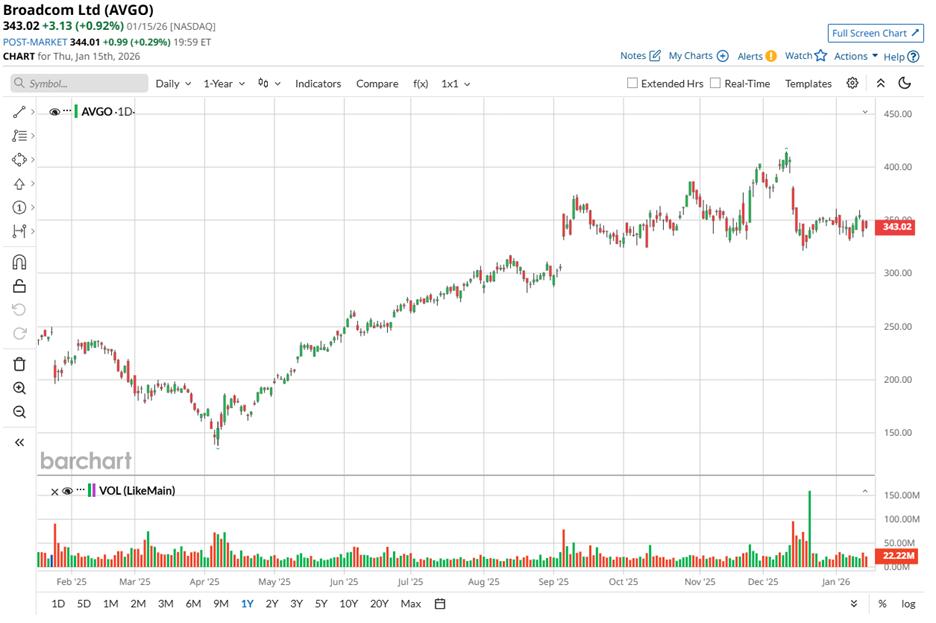The height and width of the screenshot is (623, 936).
Task: Zoom in on the chart
Action: pyautogui.click(x=19, y=388)
